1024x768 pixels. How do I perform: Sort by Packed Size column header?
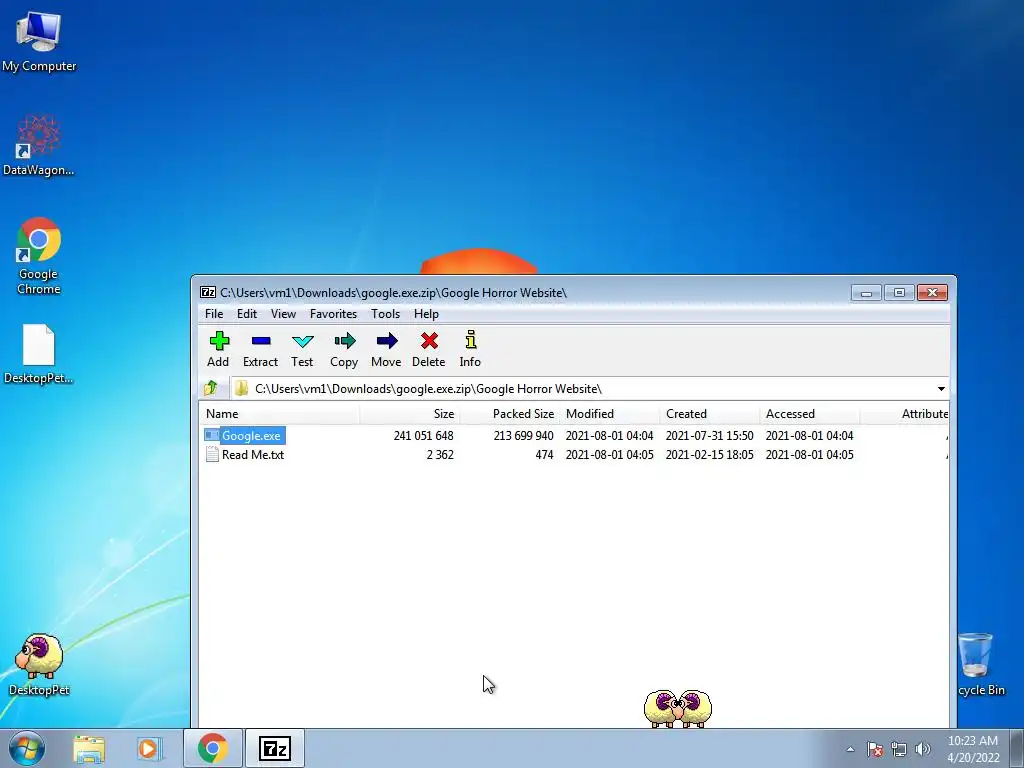pos(510,413)
